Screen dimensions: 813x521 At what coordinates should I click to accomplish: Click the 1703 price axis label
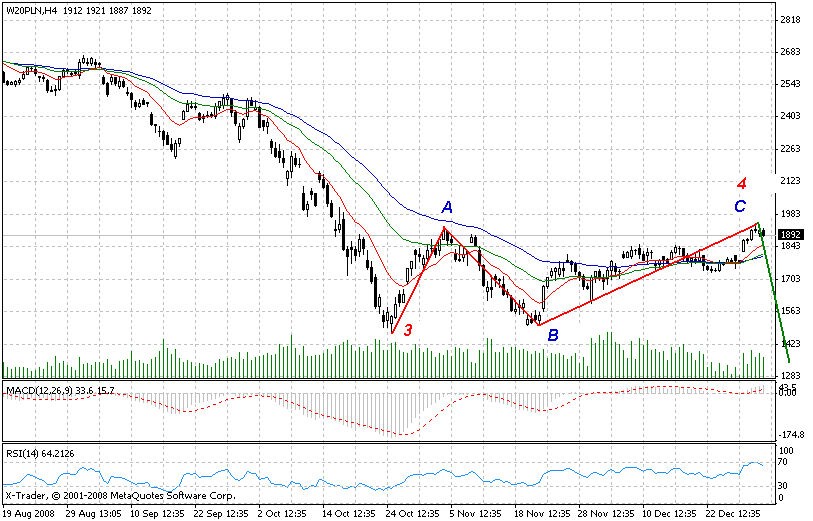click(x=791, y=278)
